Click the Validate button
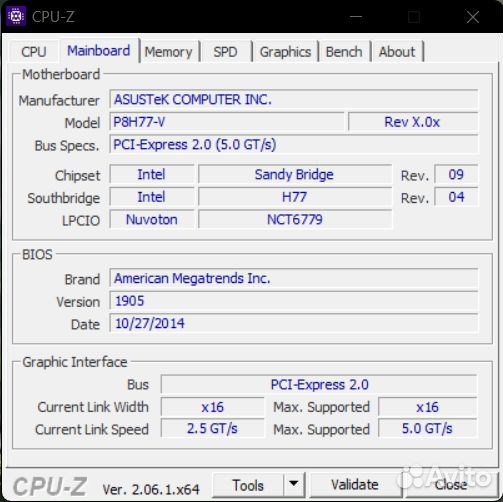Screen dimensions: 503x502 [355, 484]
